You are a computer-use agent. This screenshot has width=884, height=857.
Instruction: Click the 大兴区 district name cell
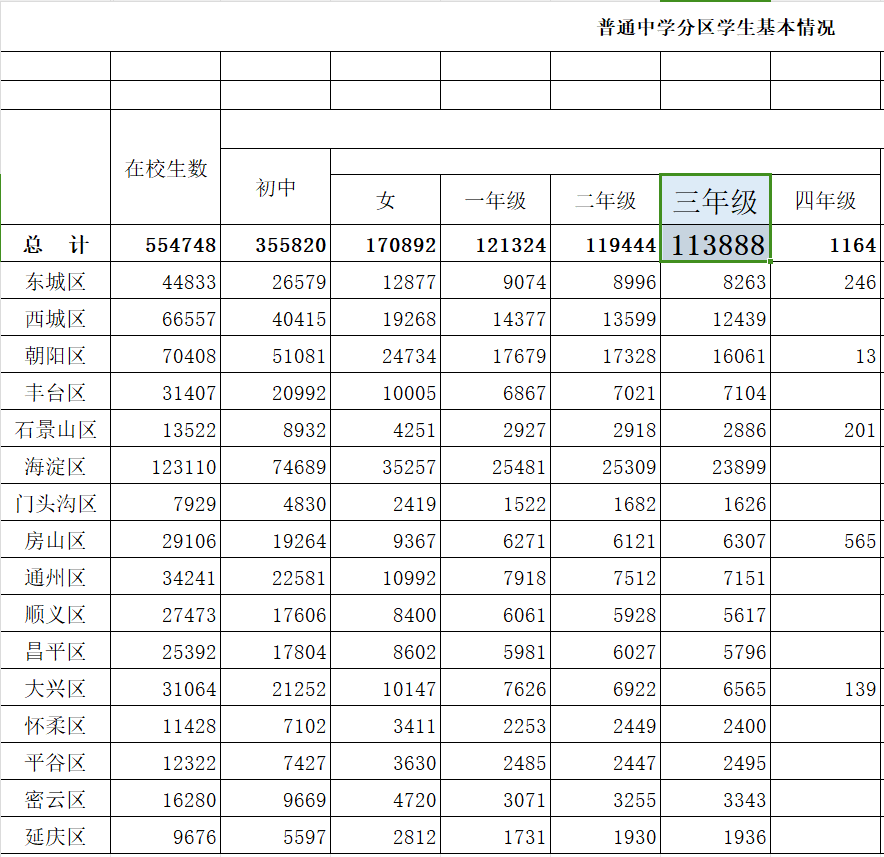(55, 689)
